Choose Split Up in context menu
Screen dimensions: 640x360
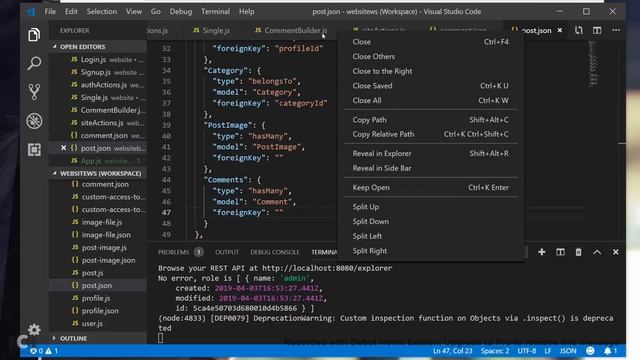pyautogui.click(x=431, y=207)
